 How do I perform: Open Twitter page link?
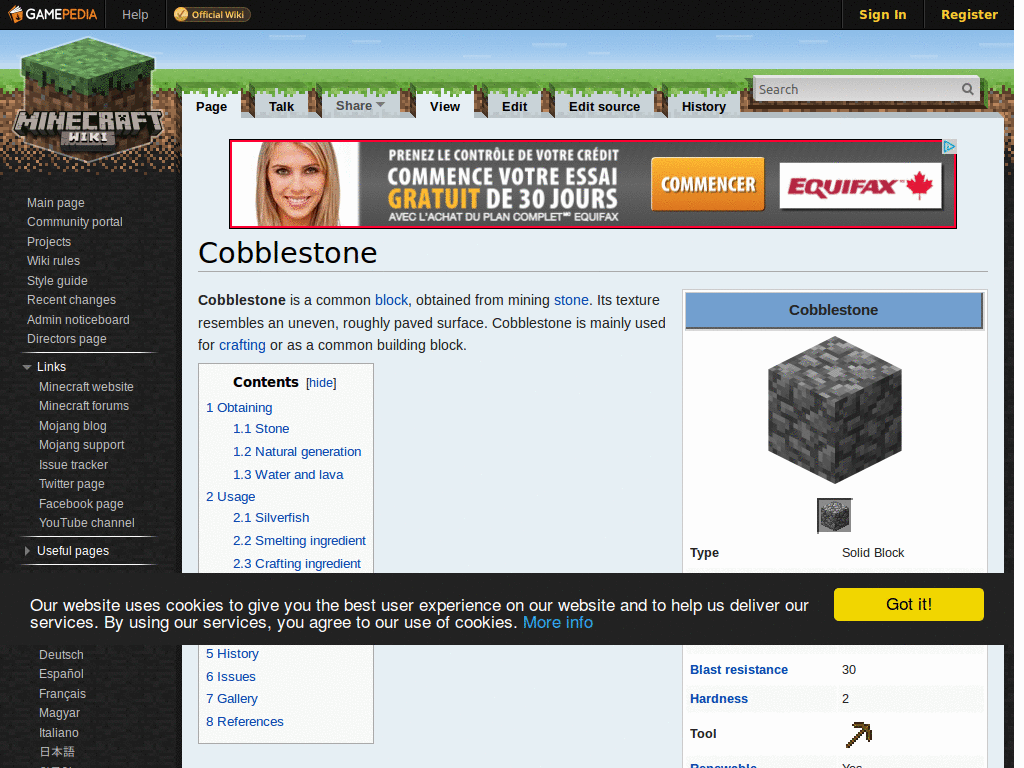point(72,484)
